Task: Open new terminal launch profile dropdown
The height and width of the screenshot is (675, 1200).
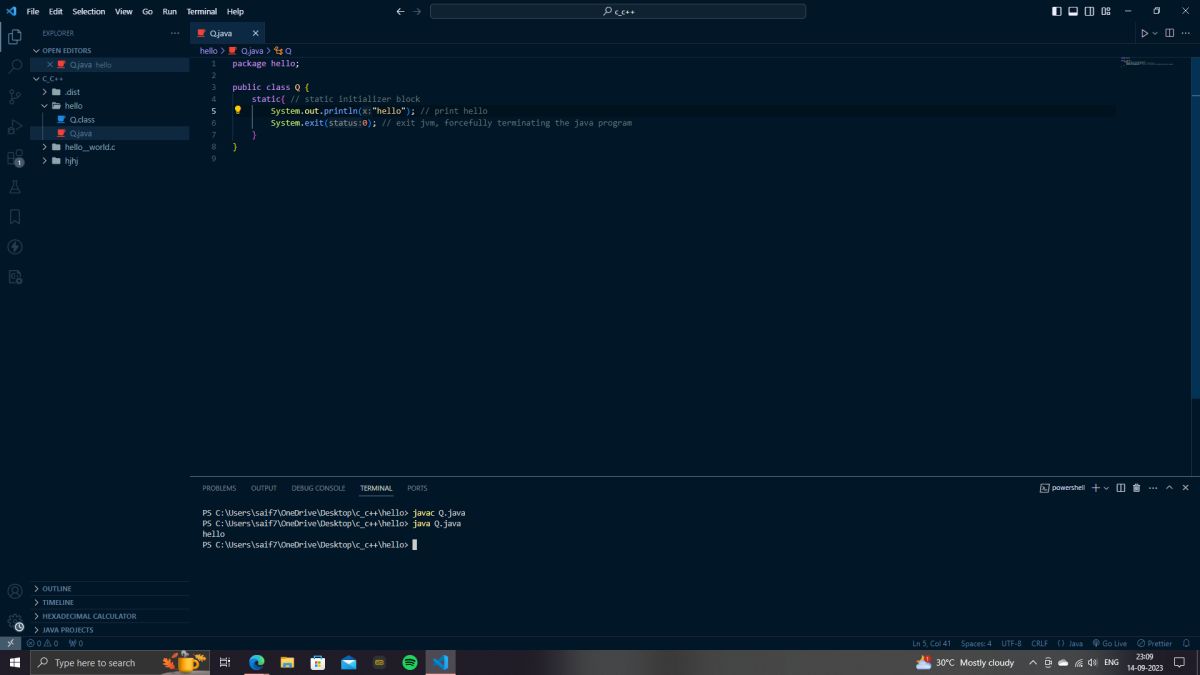Action: pyautogui.click(x=1106, y=488)
